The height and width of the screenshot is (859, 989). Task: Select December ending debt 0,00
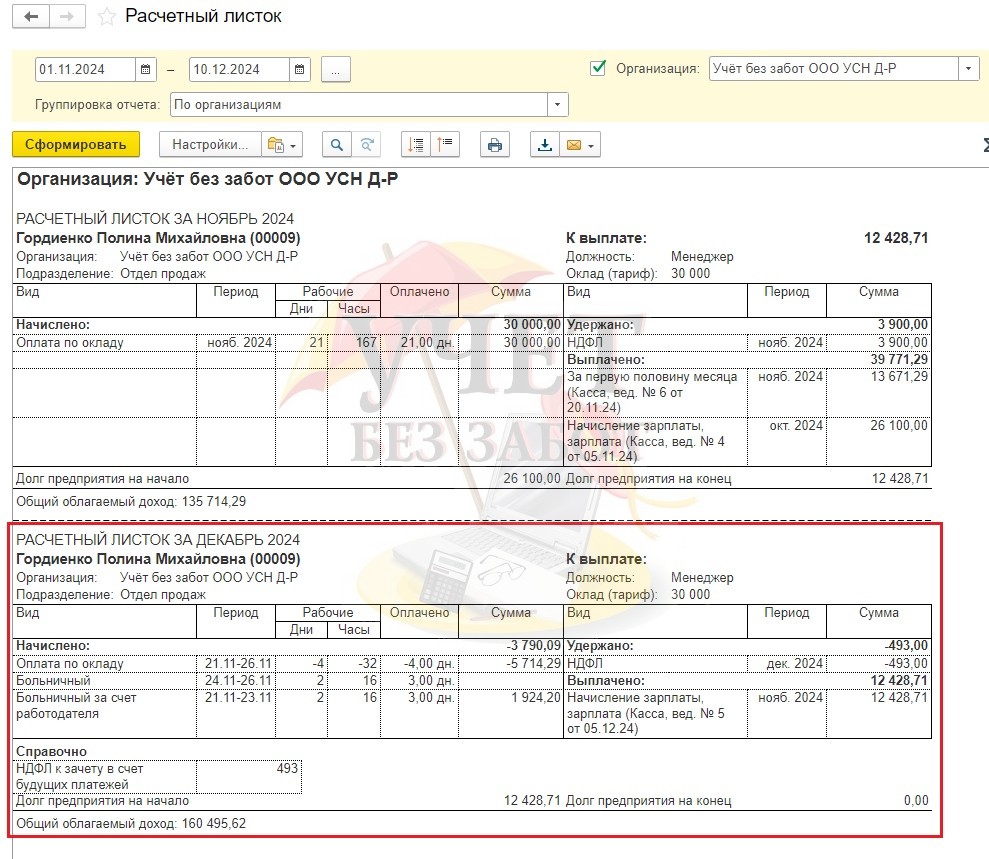(916, 800)
